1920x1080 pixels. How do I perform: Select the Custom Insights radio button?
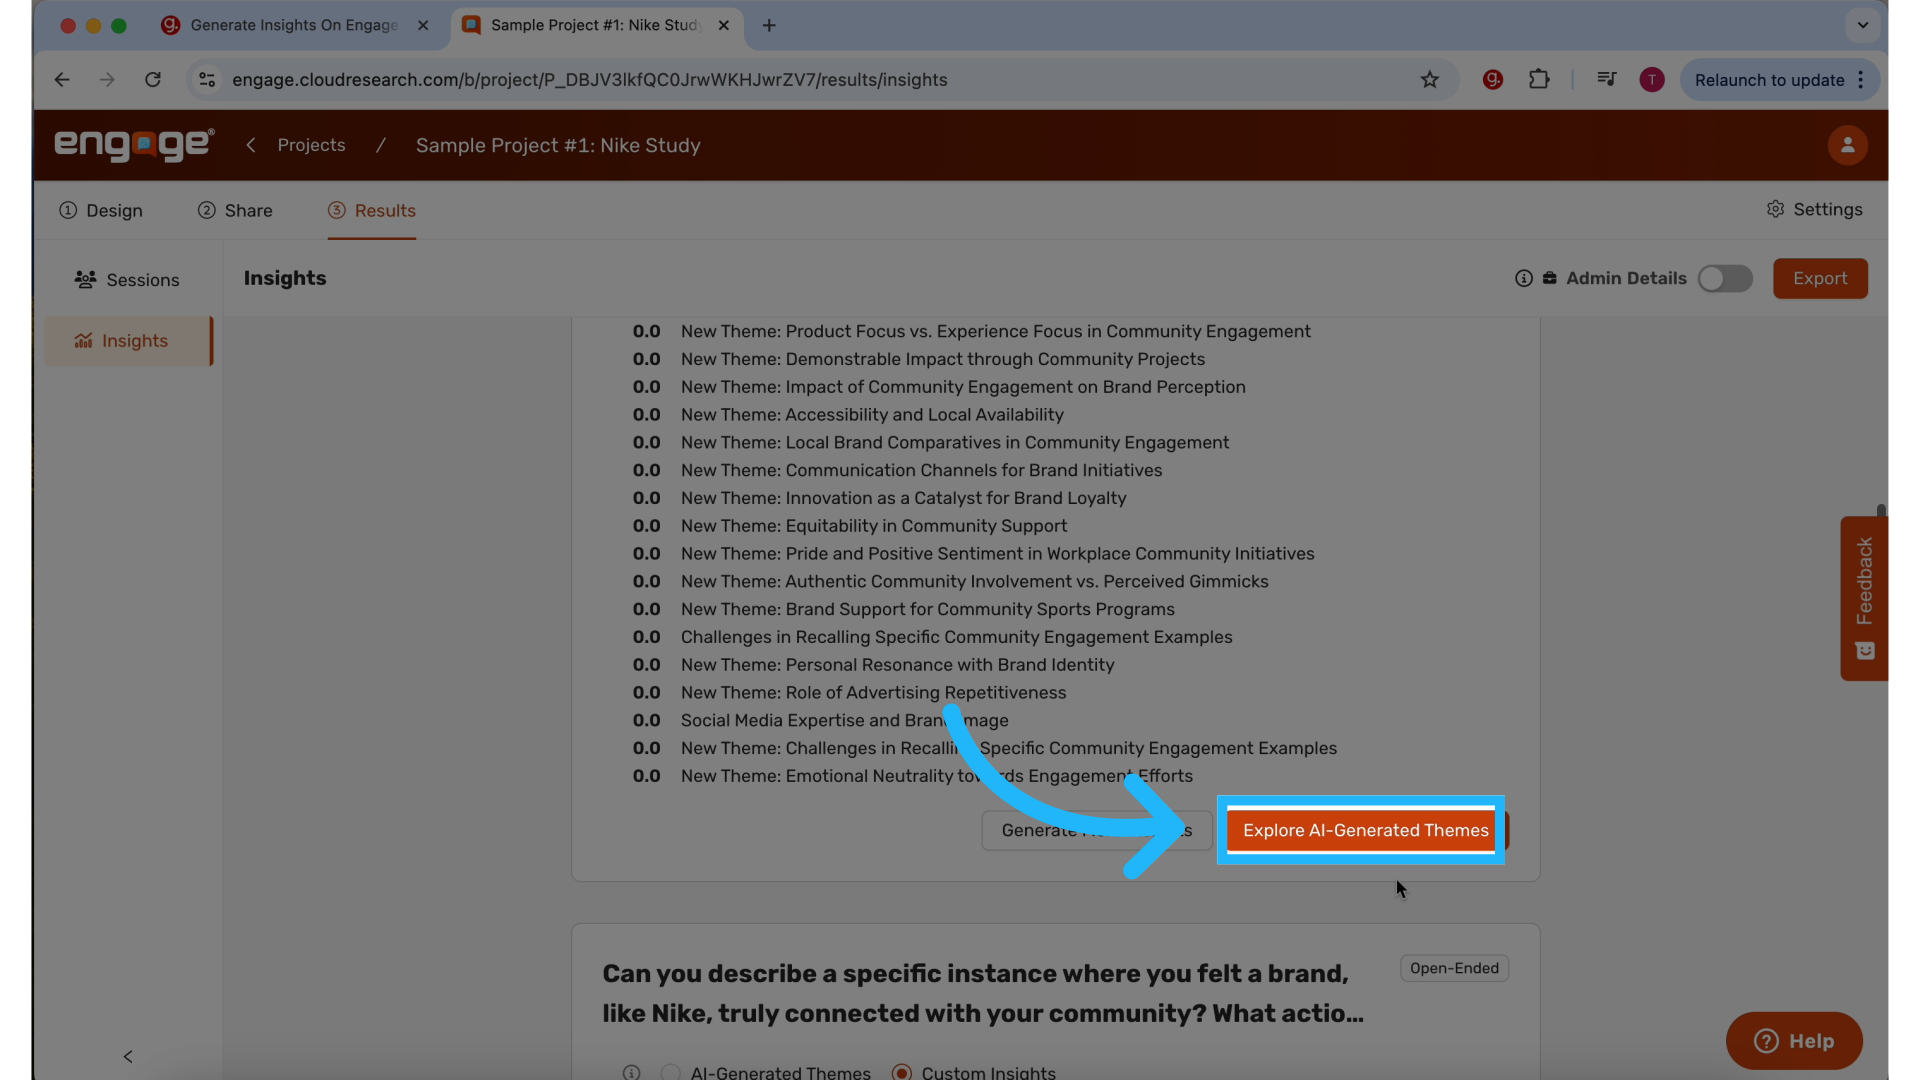[902, 1072]
